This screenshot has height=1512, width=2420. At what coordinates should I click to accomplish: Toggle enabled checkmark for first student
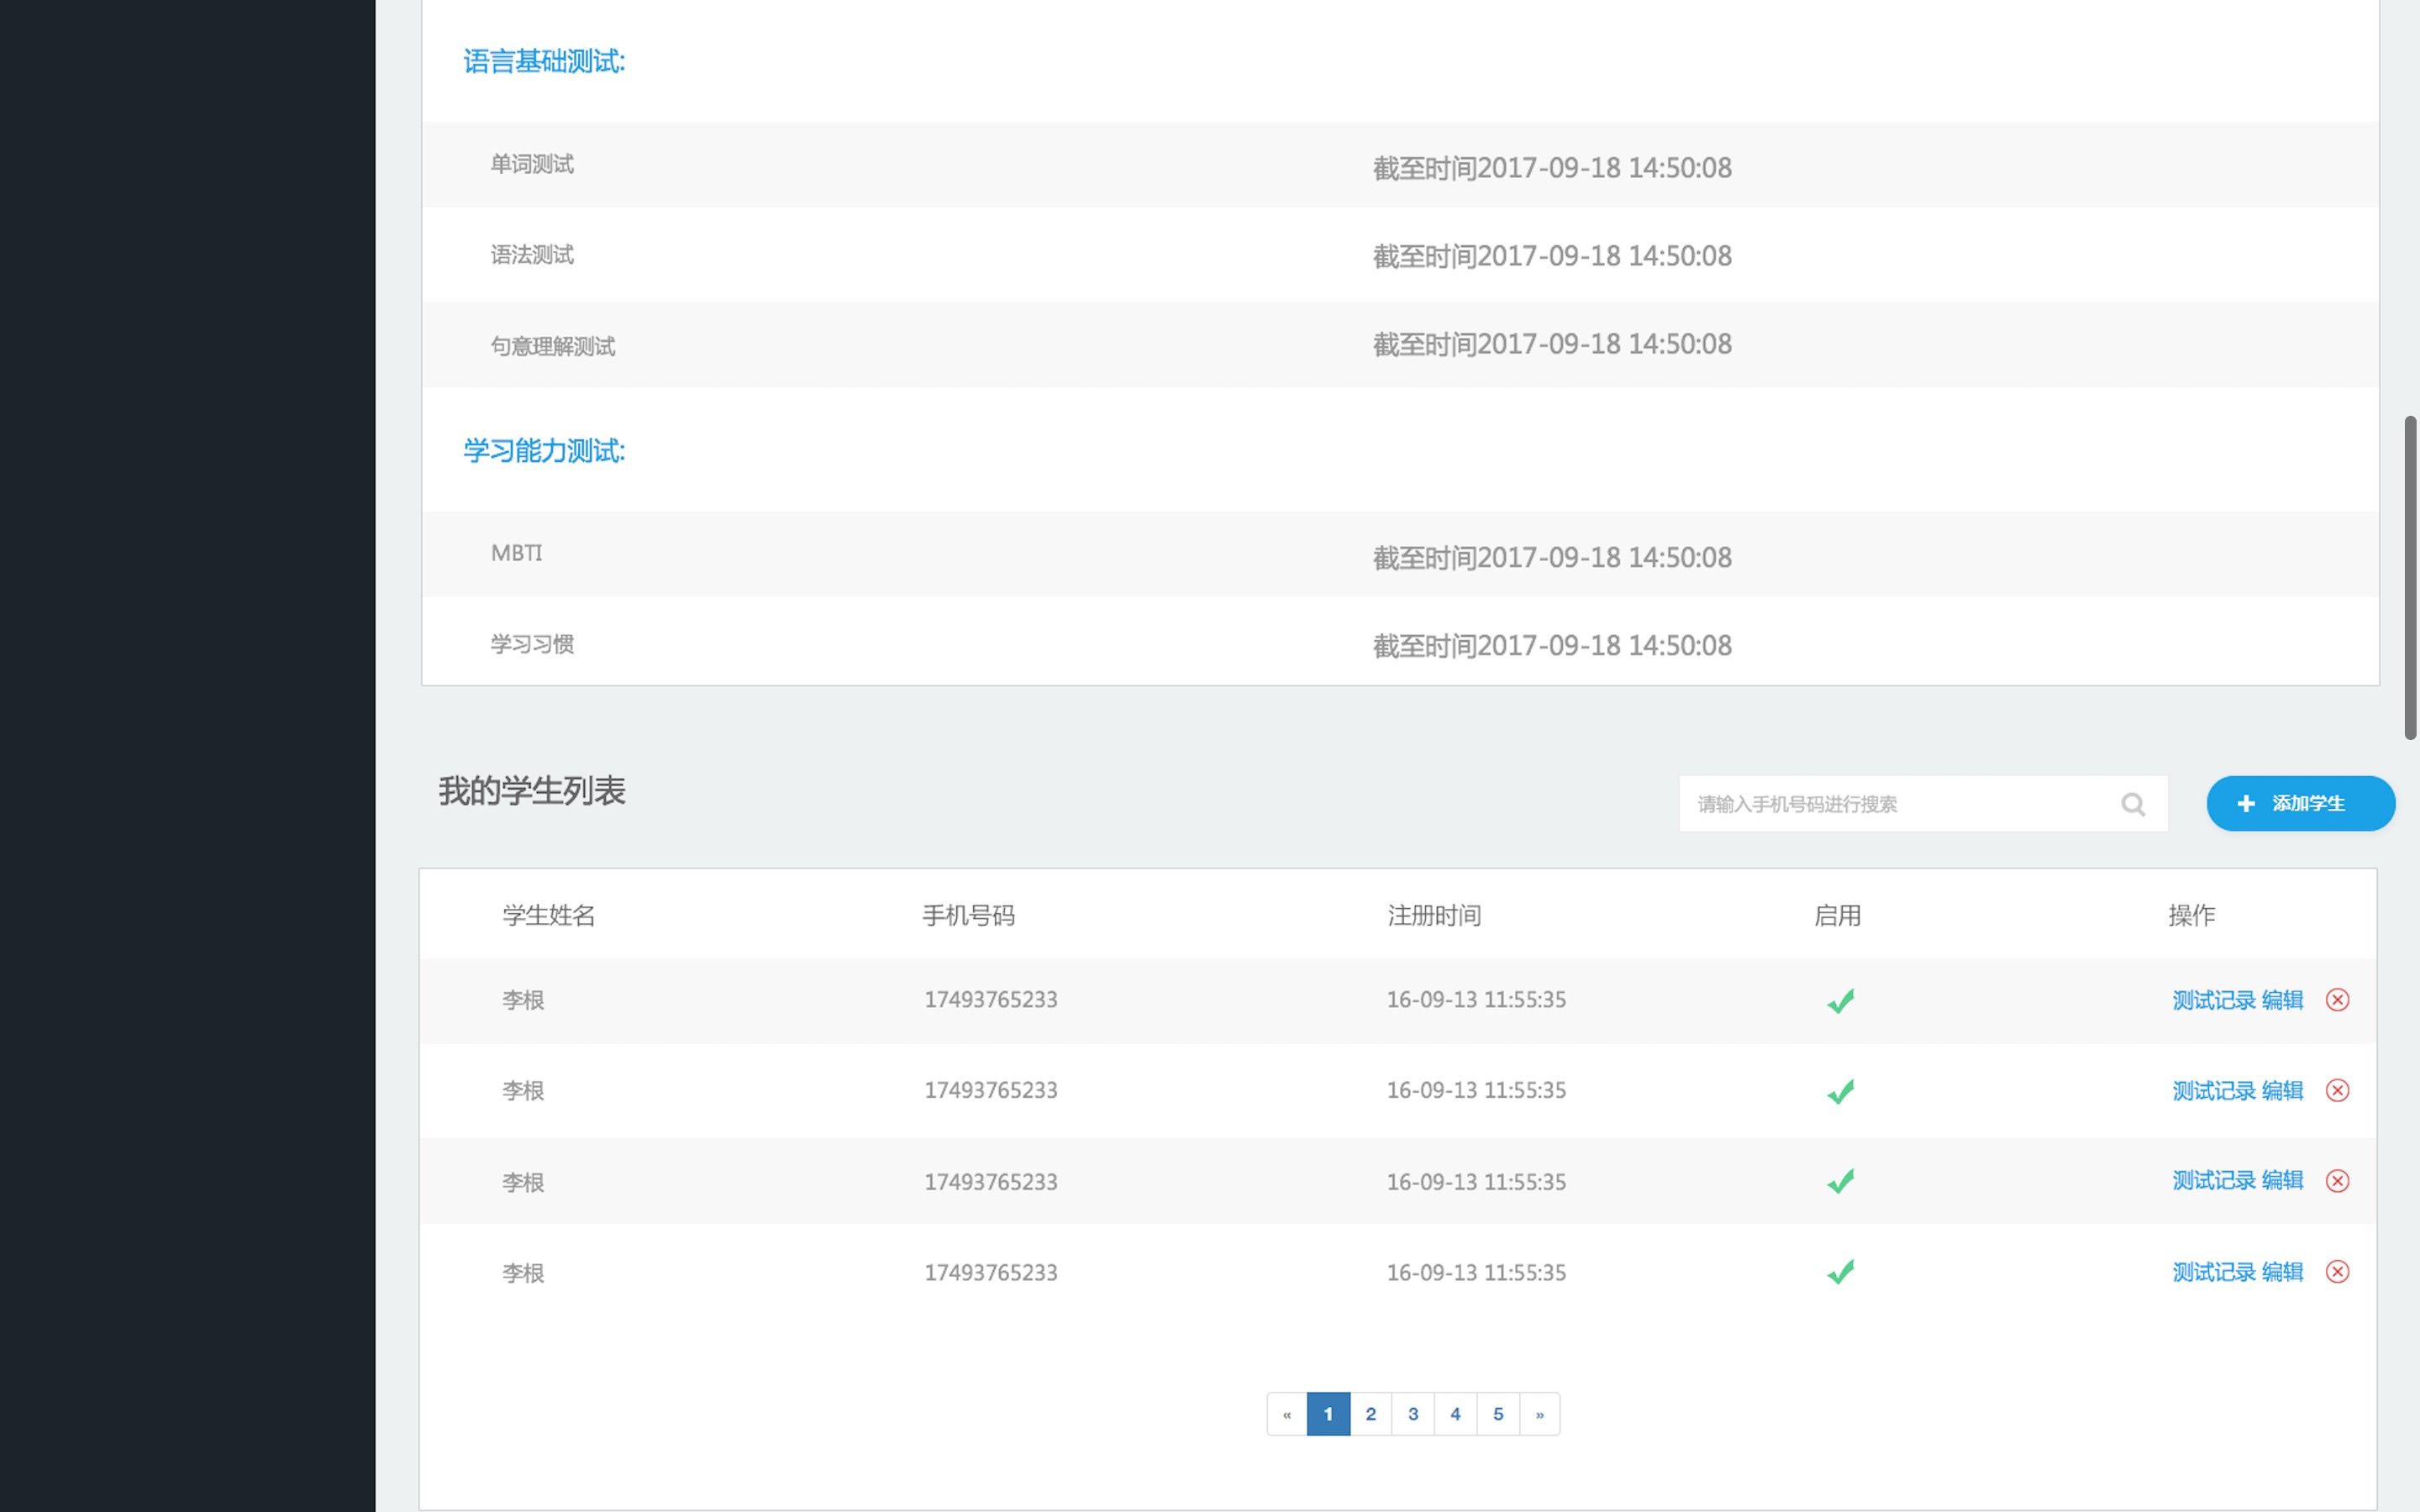1840,1000
